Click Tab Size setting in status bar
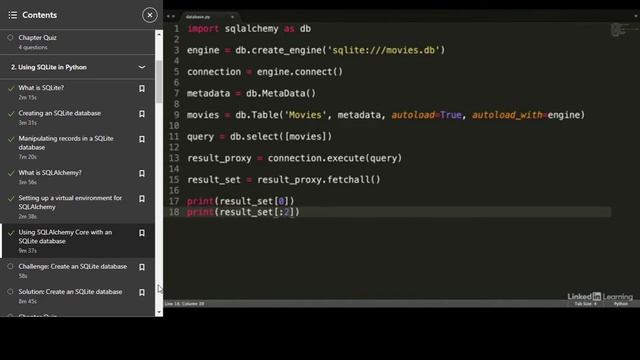 point(586,304)
